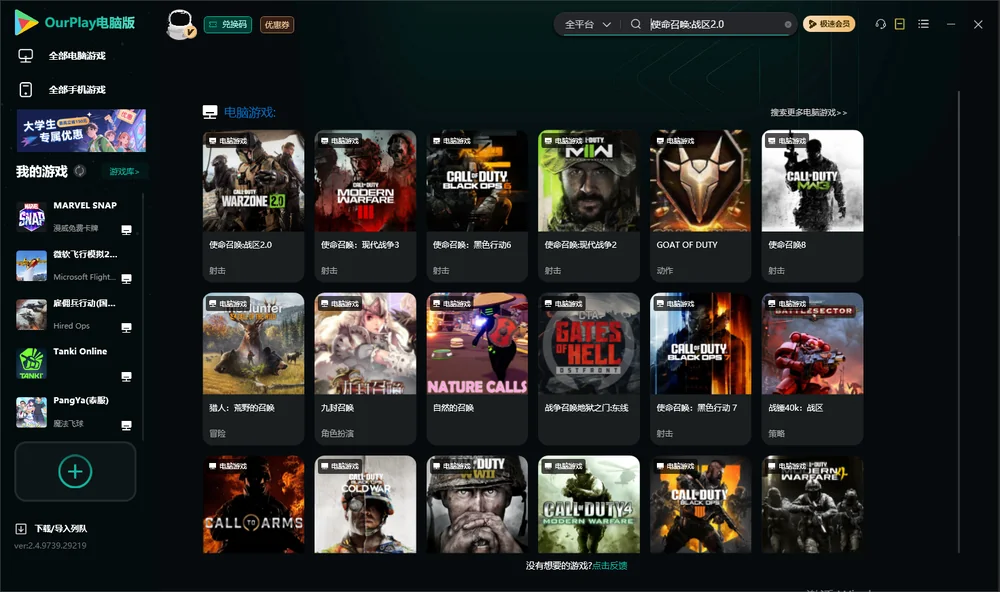Expand the 全平台 platform dropdown
The height and width of the screenshot is (592, 1000).
click(x=587, y=24)
